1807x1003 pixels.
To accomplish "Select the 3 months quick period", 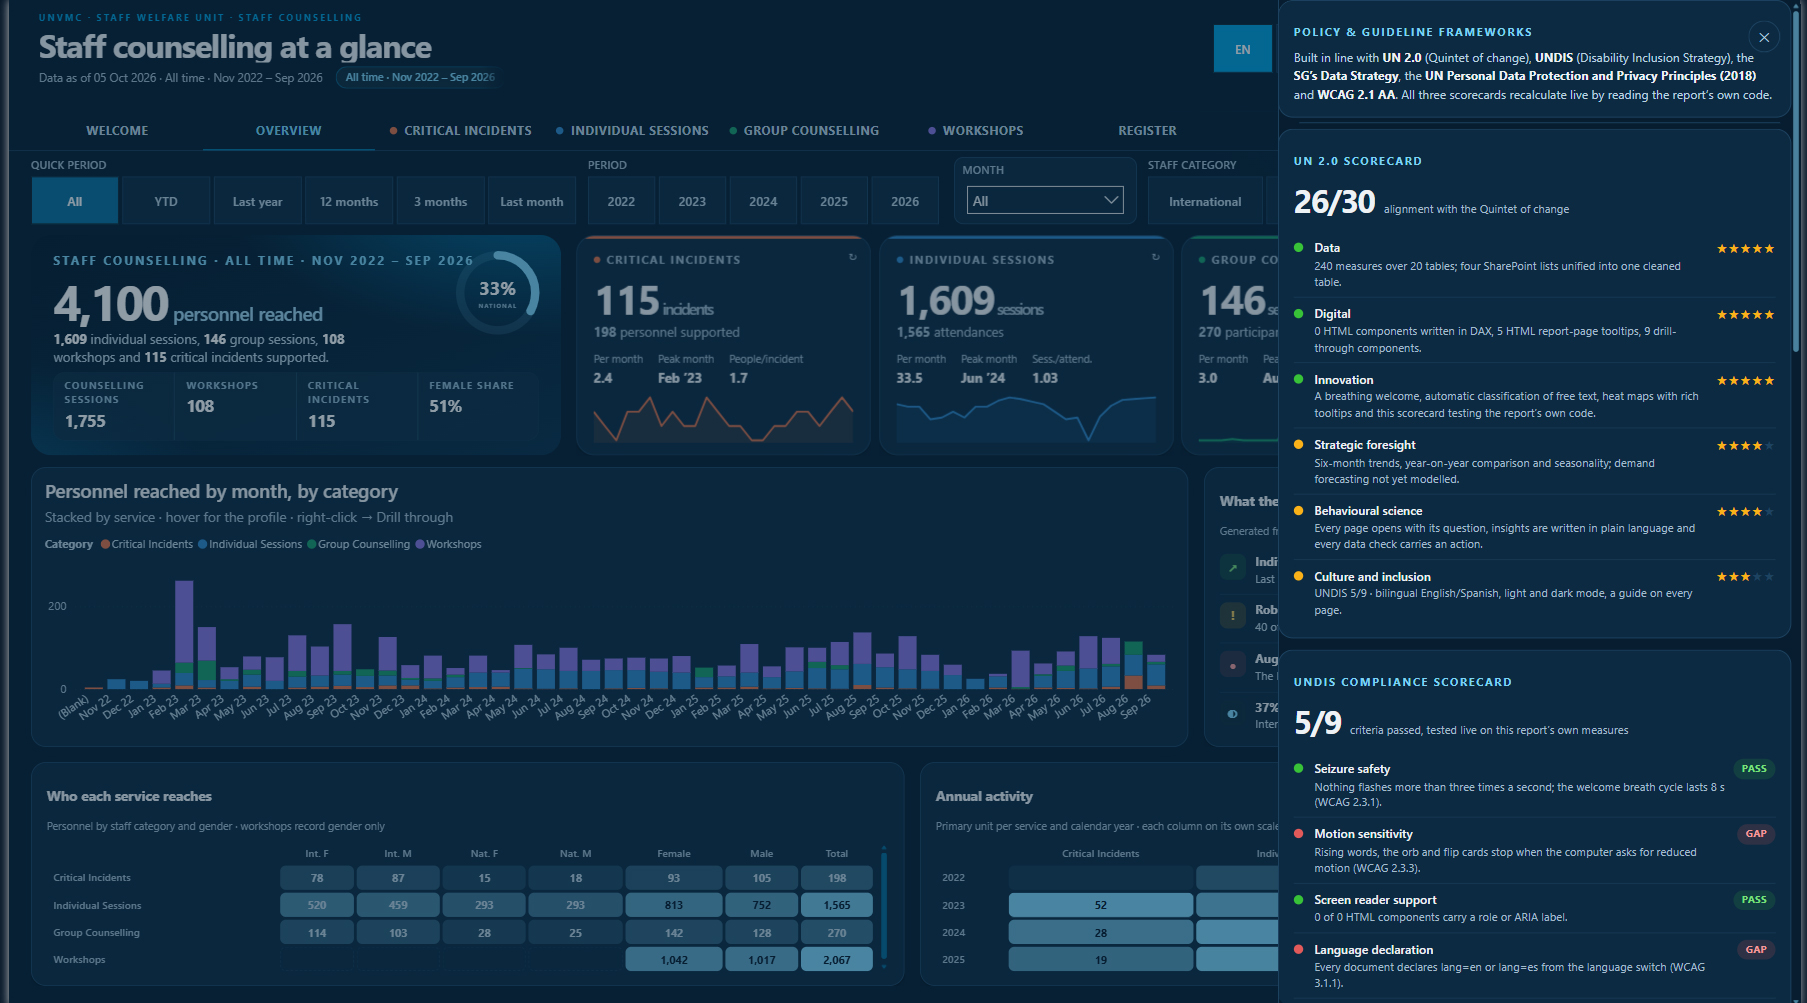I will [x=441, y=201].
